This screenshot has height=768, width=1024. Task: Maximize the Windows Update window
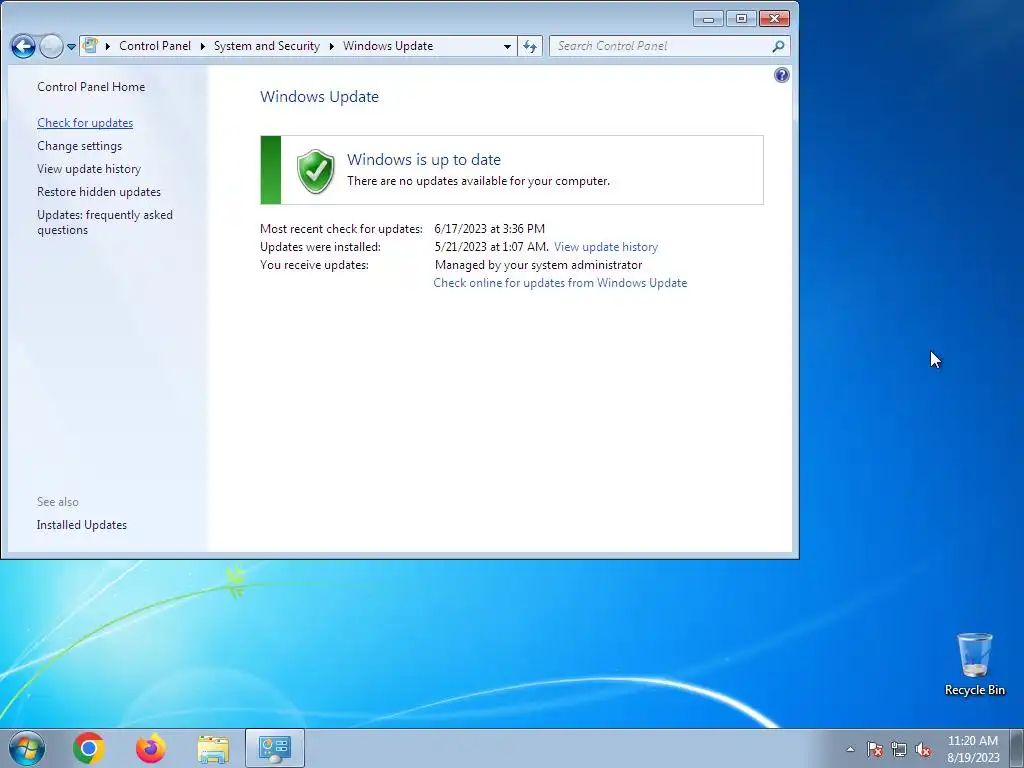pos(741,19)
